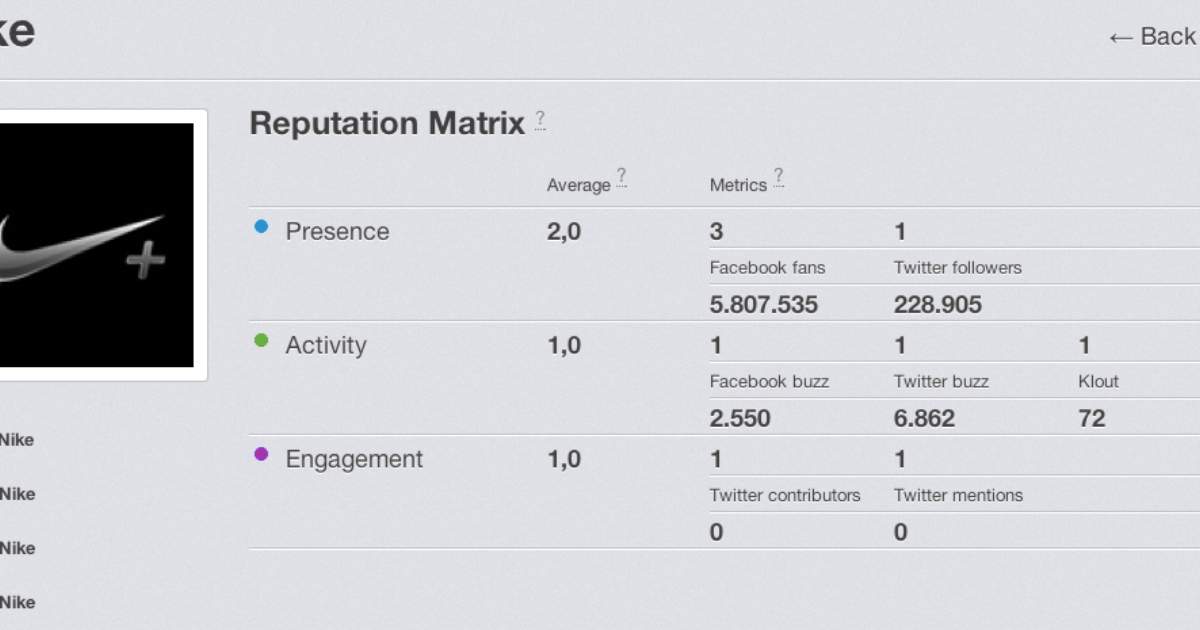Click the blue Presence dot
Screen dimensions: 1200x630
point(262,227)
